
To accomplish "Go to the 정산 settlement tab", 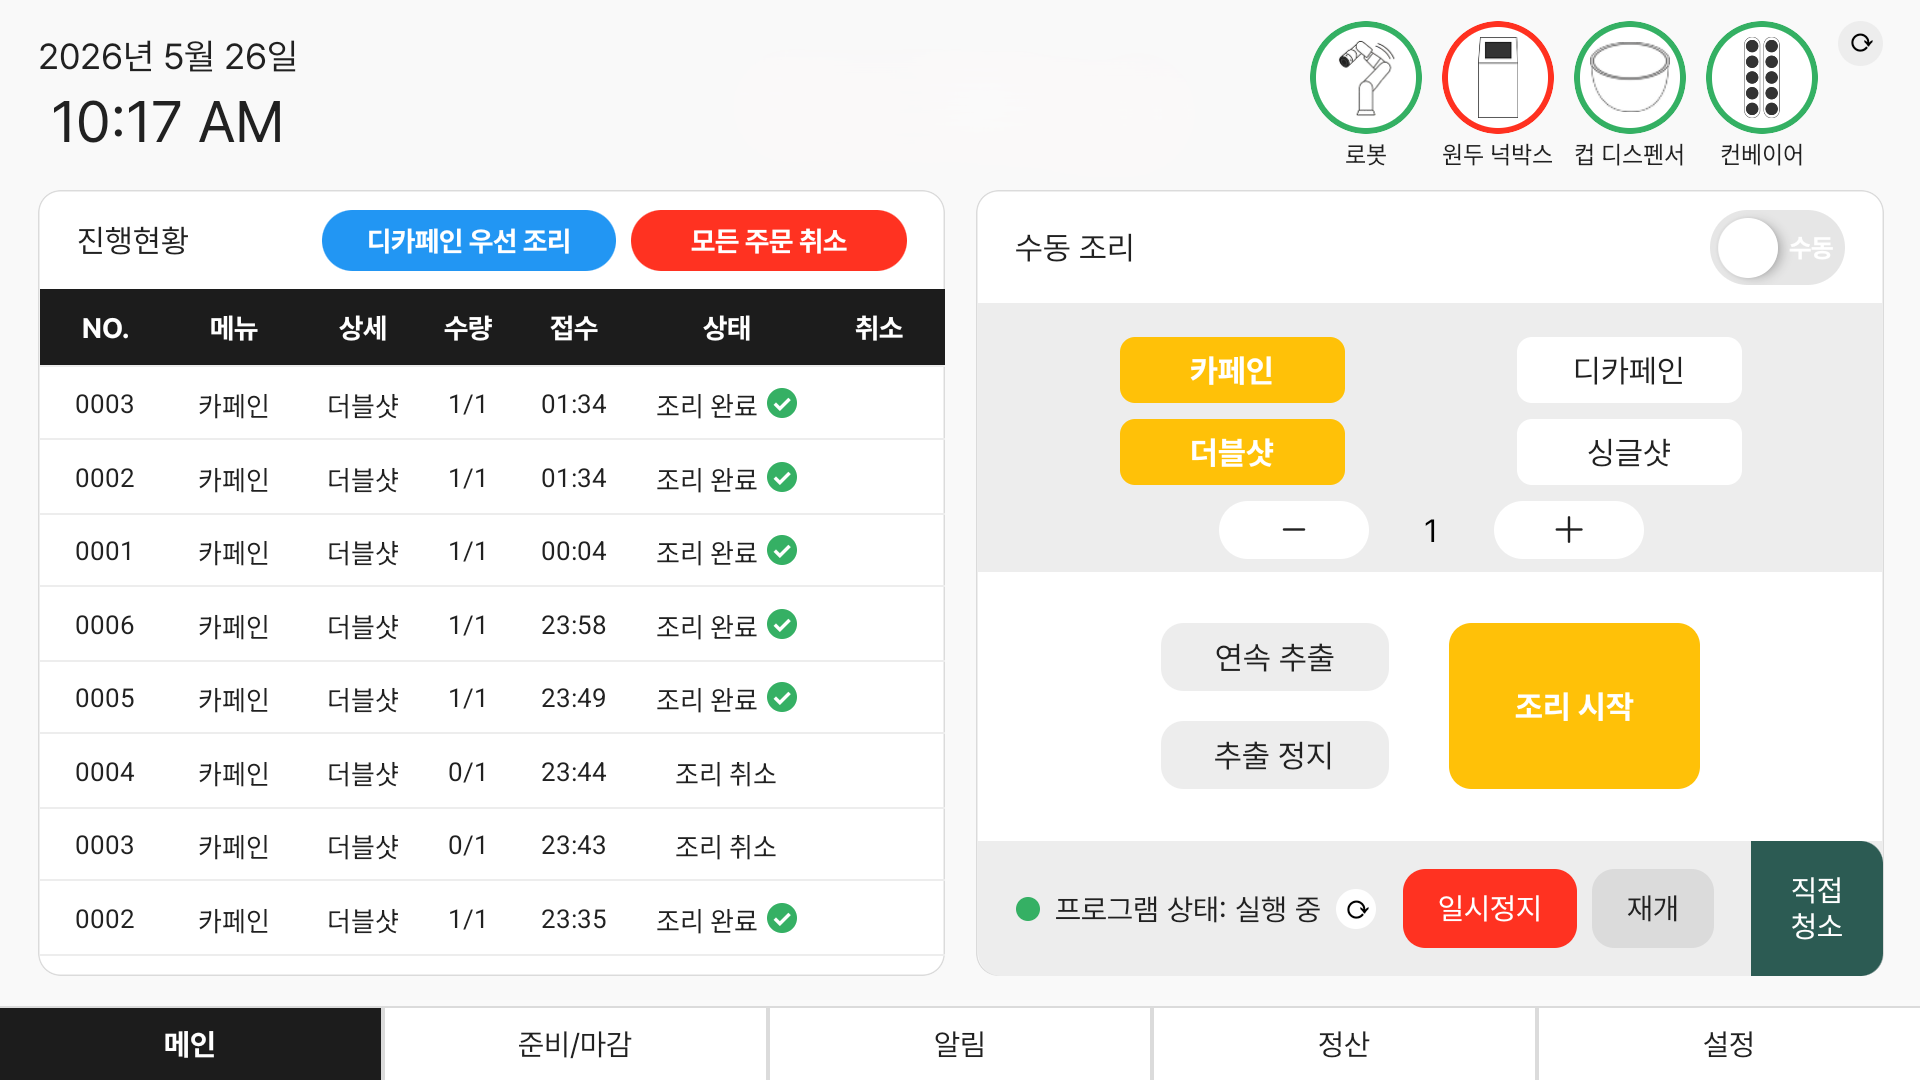I will coord(1344,1044).
